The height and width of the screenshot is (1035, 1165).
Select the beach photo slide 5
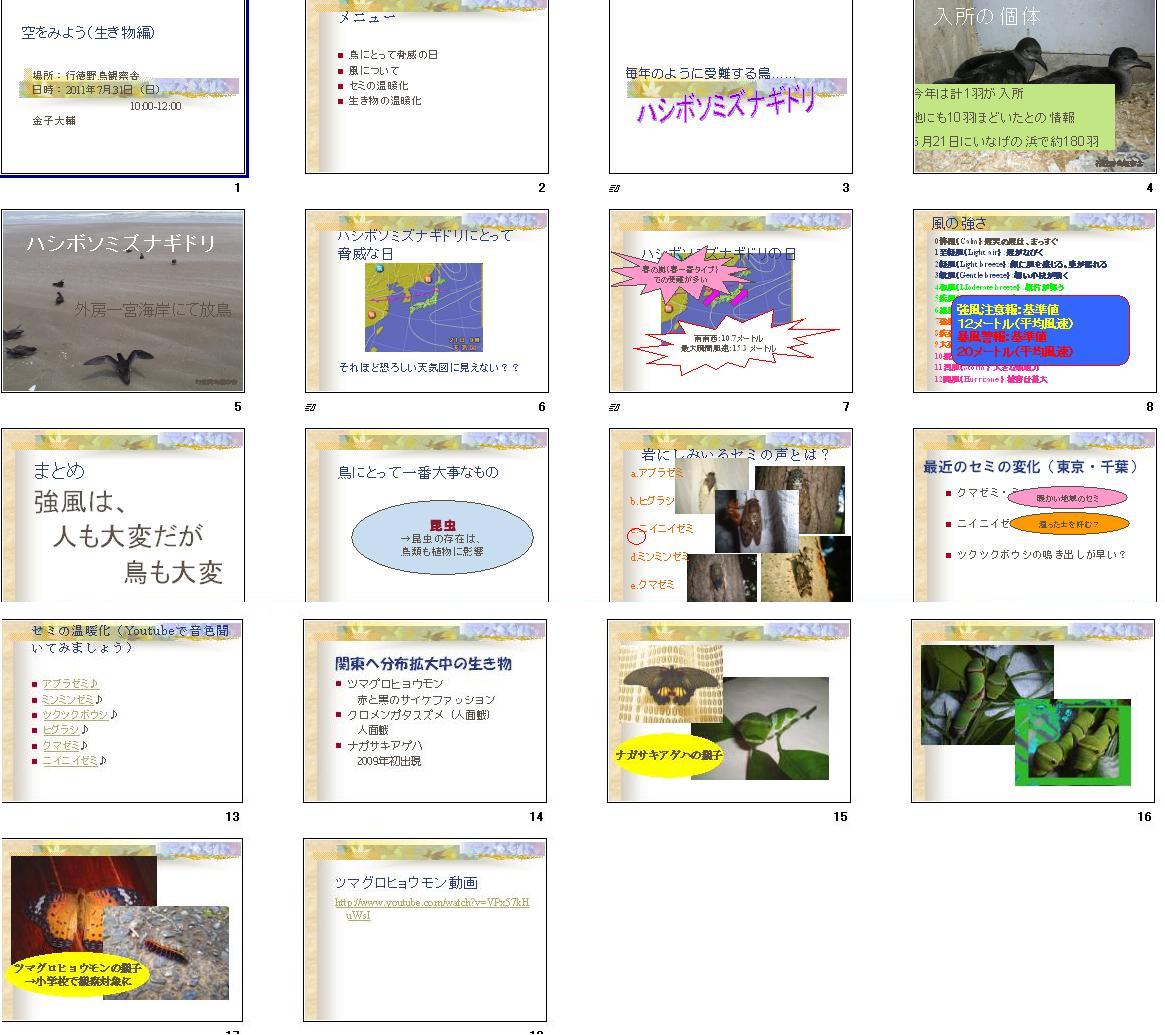(x=123, y=301)
